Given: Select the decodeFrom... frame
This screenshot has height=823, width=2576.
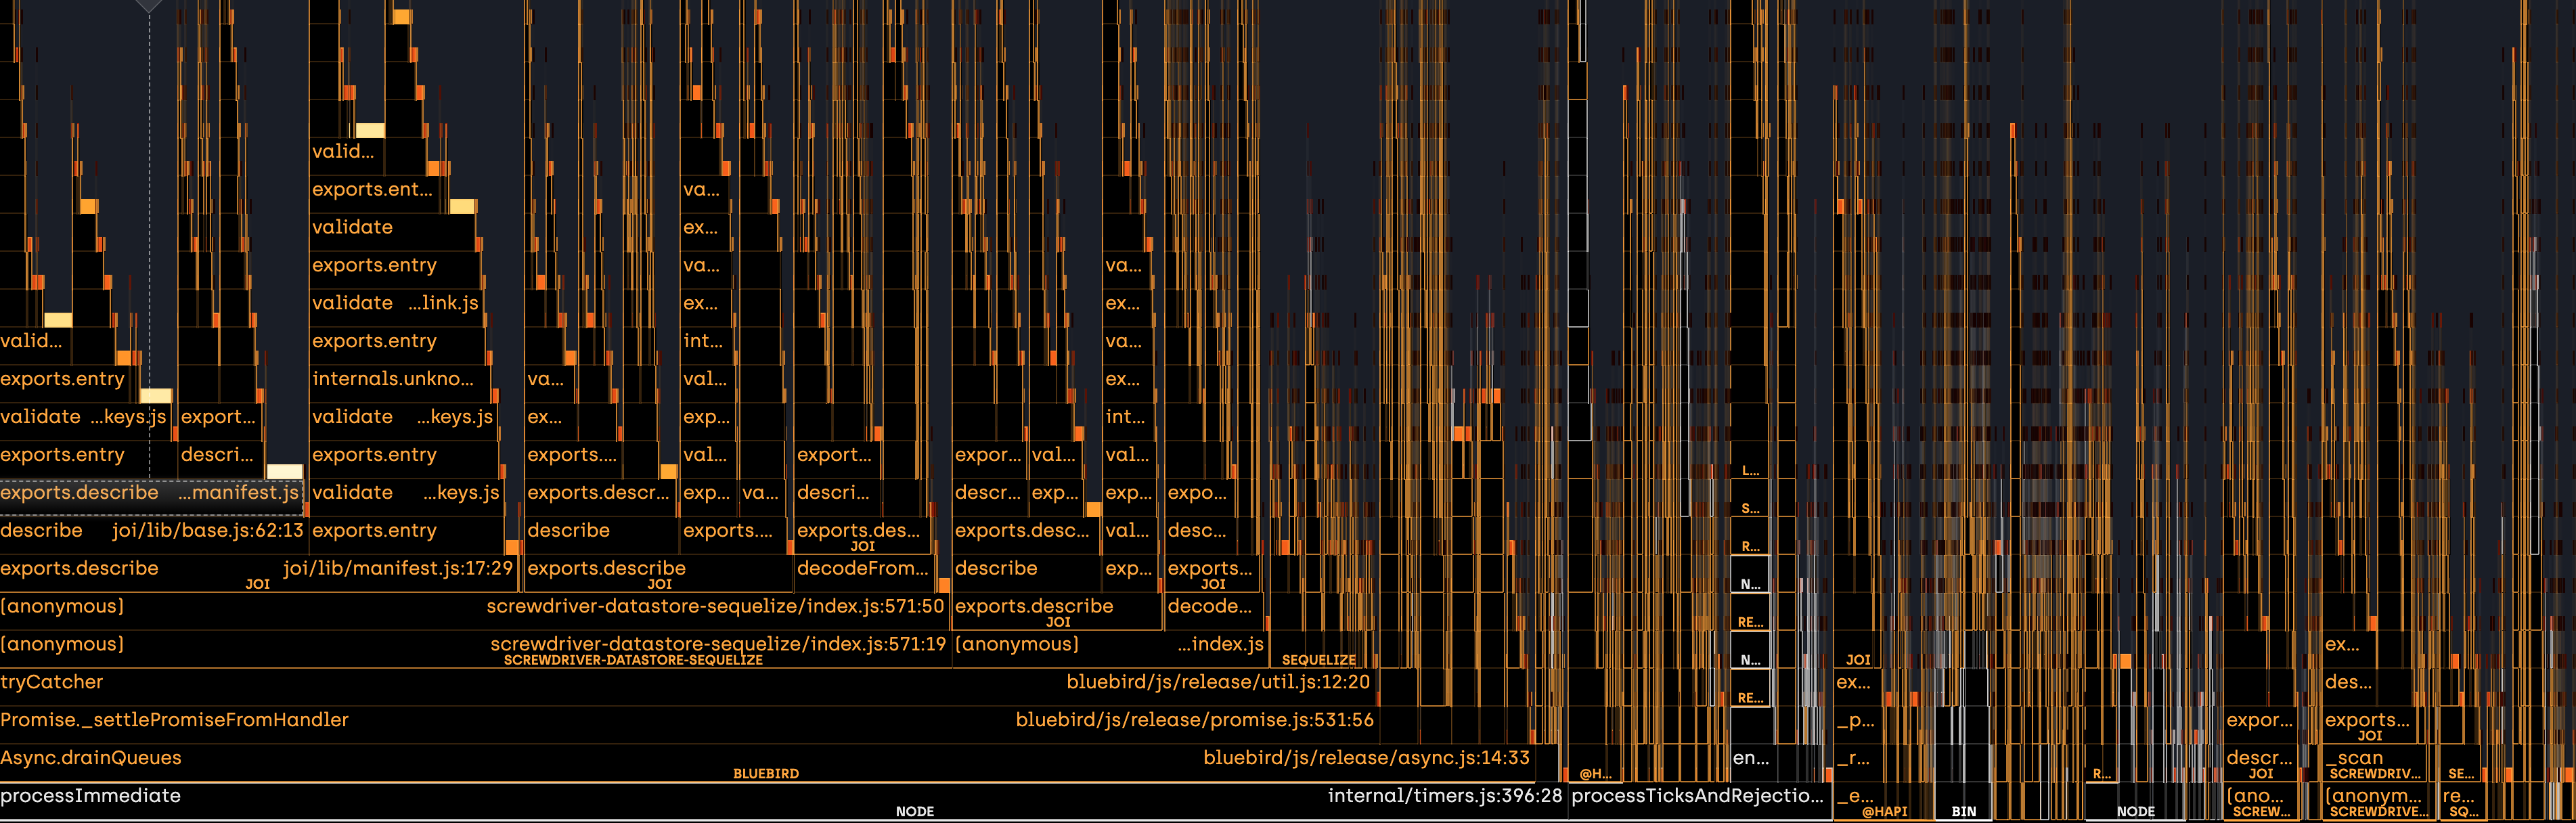Looking at the screenshot, I should pyautogui.click(x=863, y=573).
